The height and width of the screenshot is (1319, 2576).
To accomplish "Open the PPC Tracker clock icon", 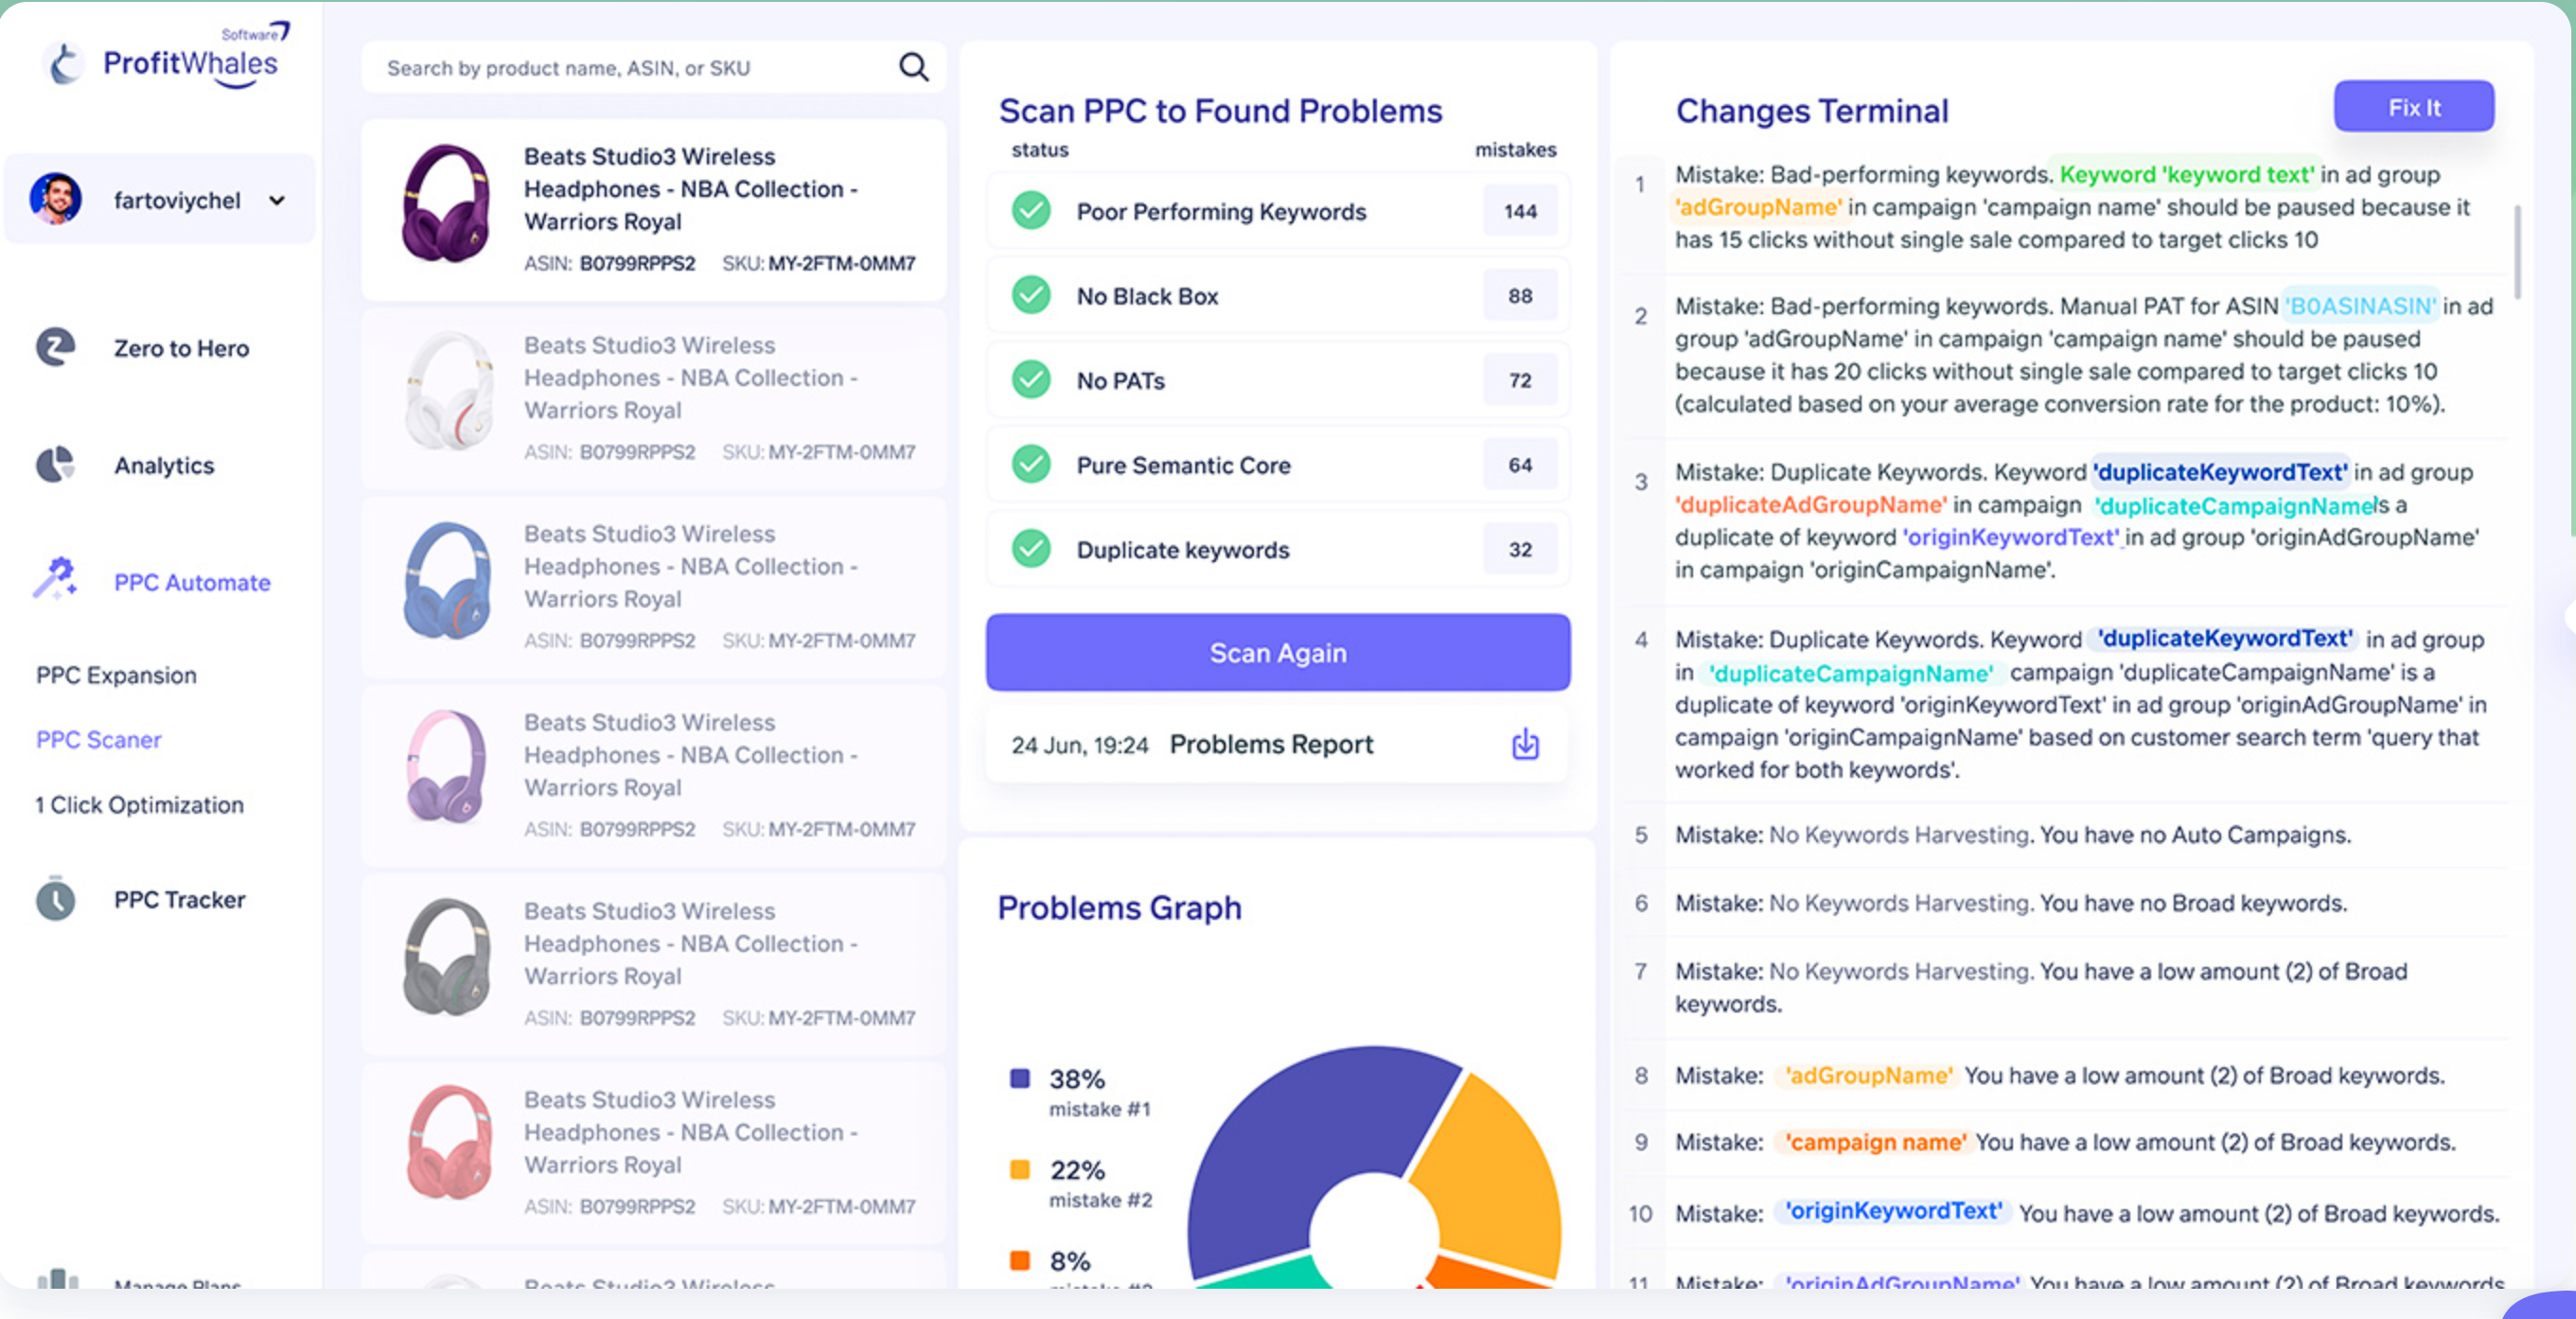I will [55, 899].
